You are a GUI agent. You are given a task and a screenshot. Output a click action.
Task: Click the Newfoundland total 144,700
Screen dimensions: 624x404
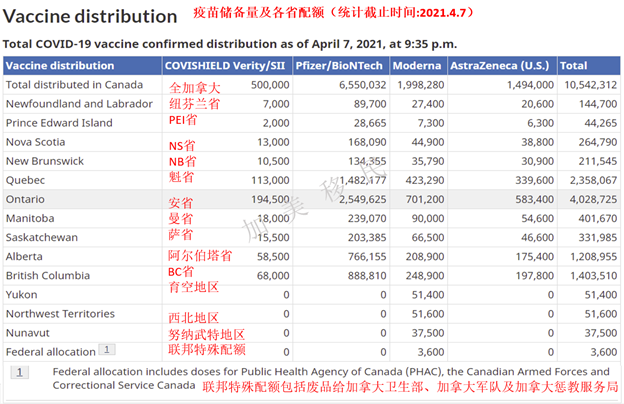(x=598, y=104)
